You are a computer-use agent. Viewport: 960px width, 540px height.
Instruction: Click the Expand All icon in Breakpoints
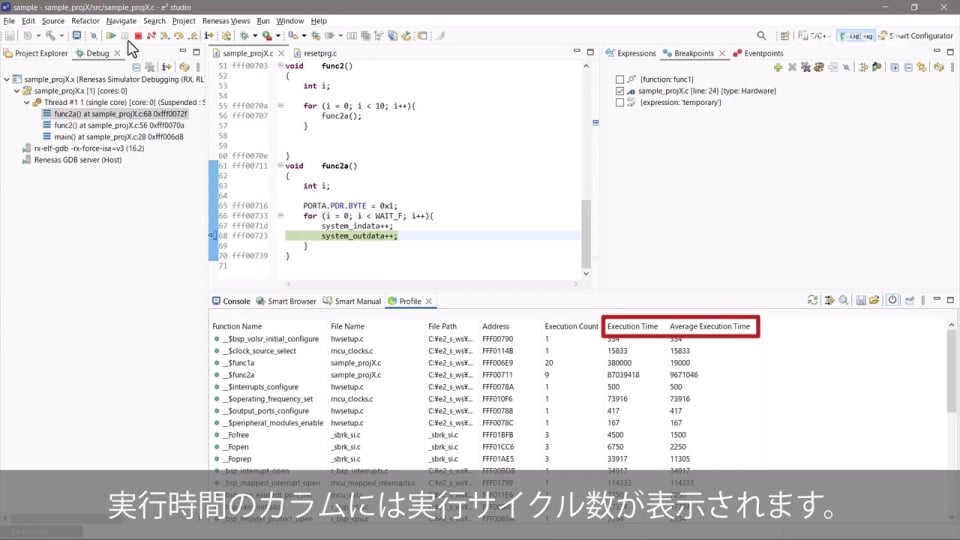pyautogui.click(x=895, y=67)
